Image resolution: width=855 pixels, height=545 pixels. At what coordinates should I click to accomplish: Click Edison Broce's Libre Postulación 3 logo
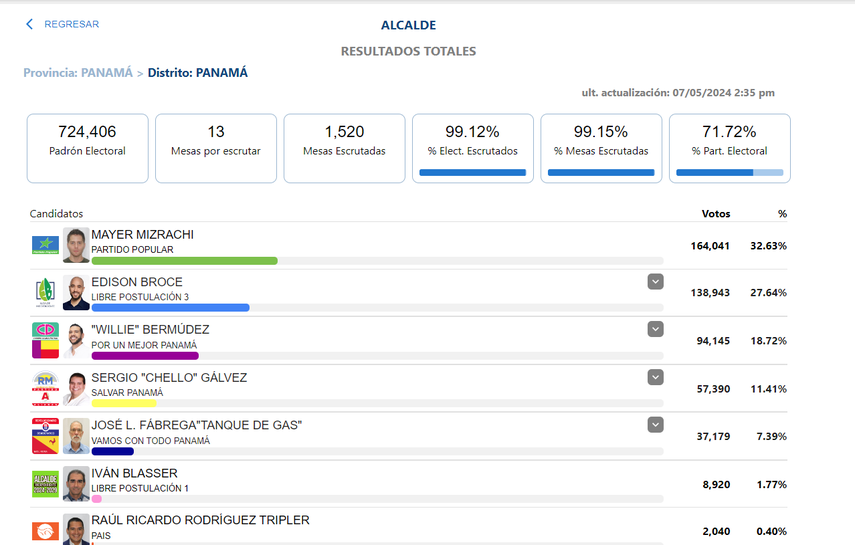(x=45, y=292)
